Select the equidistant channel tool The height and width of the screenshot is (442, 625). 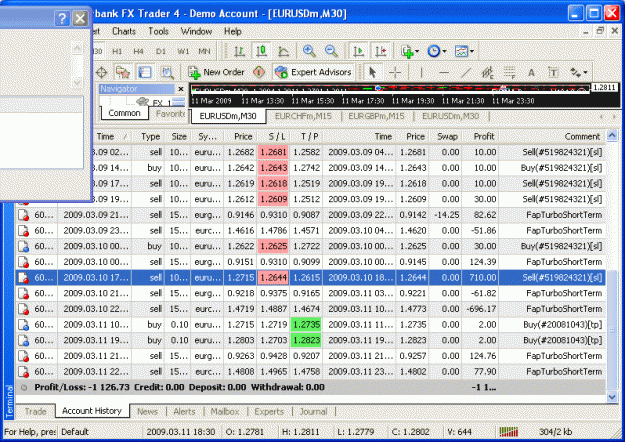[487, 72]
